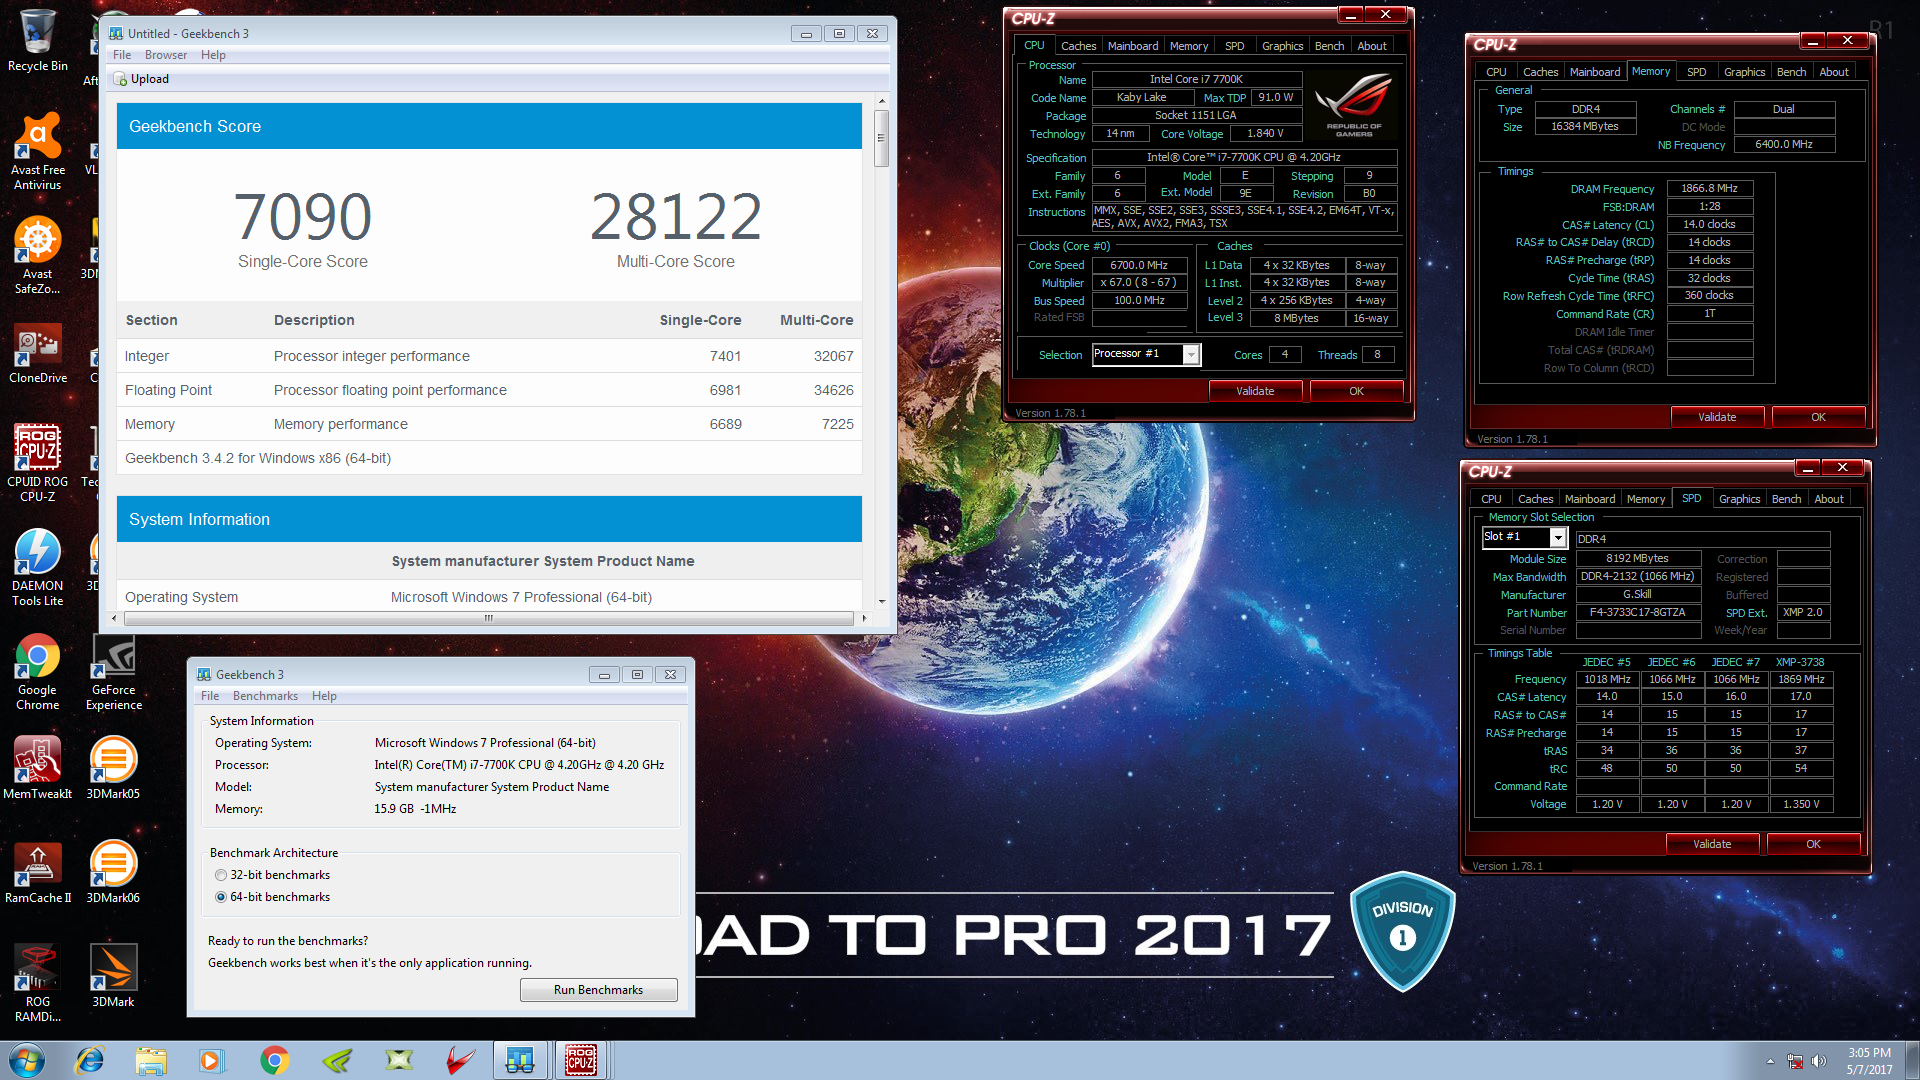Open Help menu in Geekbench 3 window
This screenshot has height=1080, width=1920.
click(x=324, y=696)
